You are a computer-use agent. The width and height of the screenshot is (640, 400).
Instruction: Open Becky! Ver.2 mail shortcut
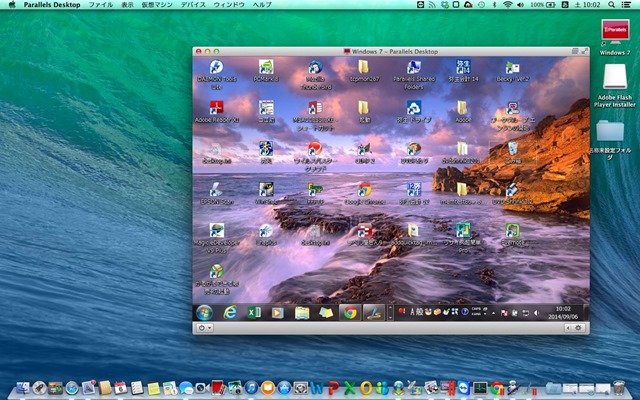pos(512,71)
